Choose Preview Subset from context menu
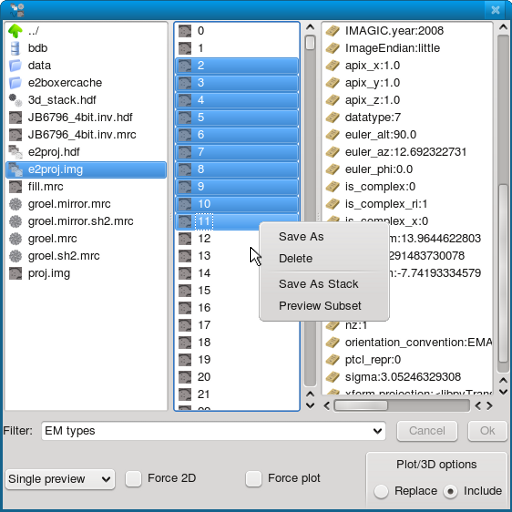 pyautogui.click(x=320, y=306)
